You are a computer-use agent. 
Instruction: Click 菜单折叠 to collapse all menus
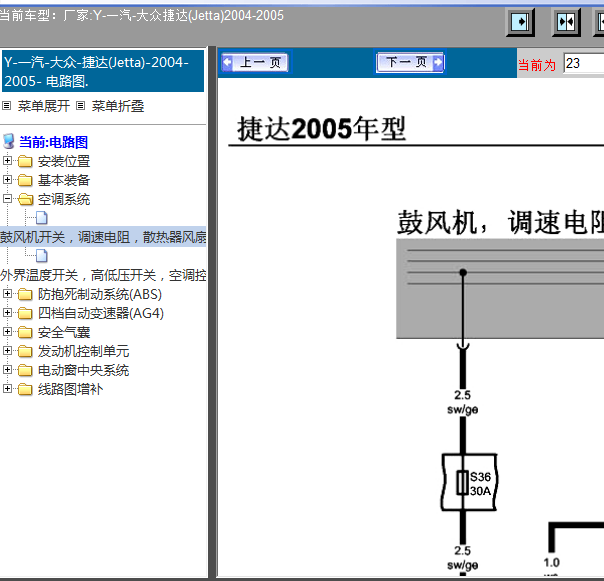(x=118, y=106)
